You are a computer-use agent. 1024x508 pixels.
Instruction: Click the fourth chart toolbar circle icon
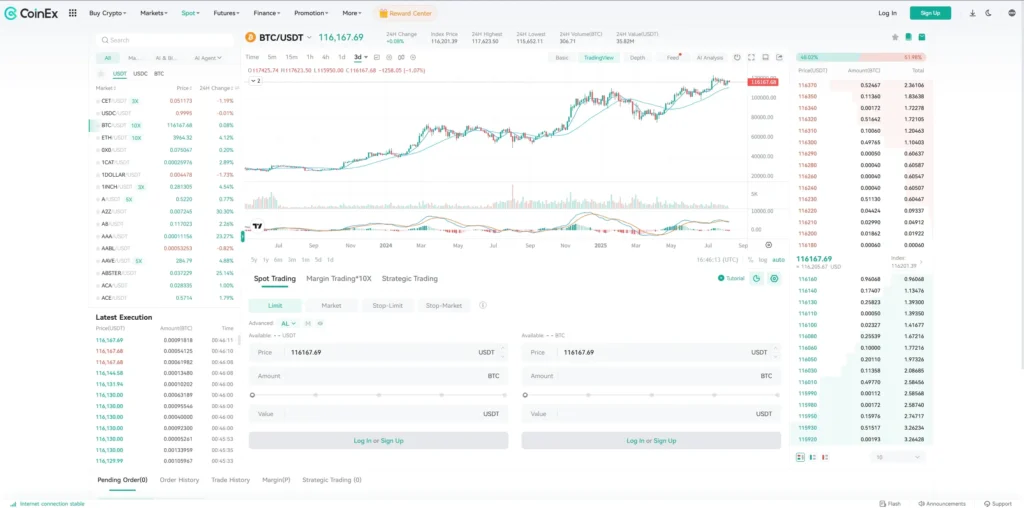tap(414, 57)
